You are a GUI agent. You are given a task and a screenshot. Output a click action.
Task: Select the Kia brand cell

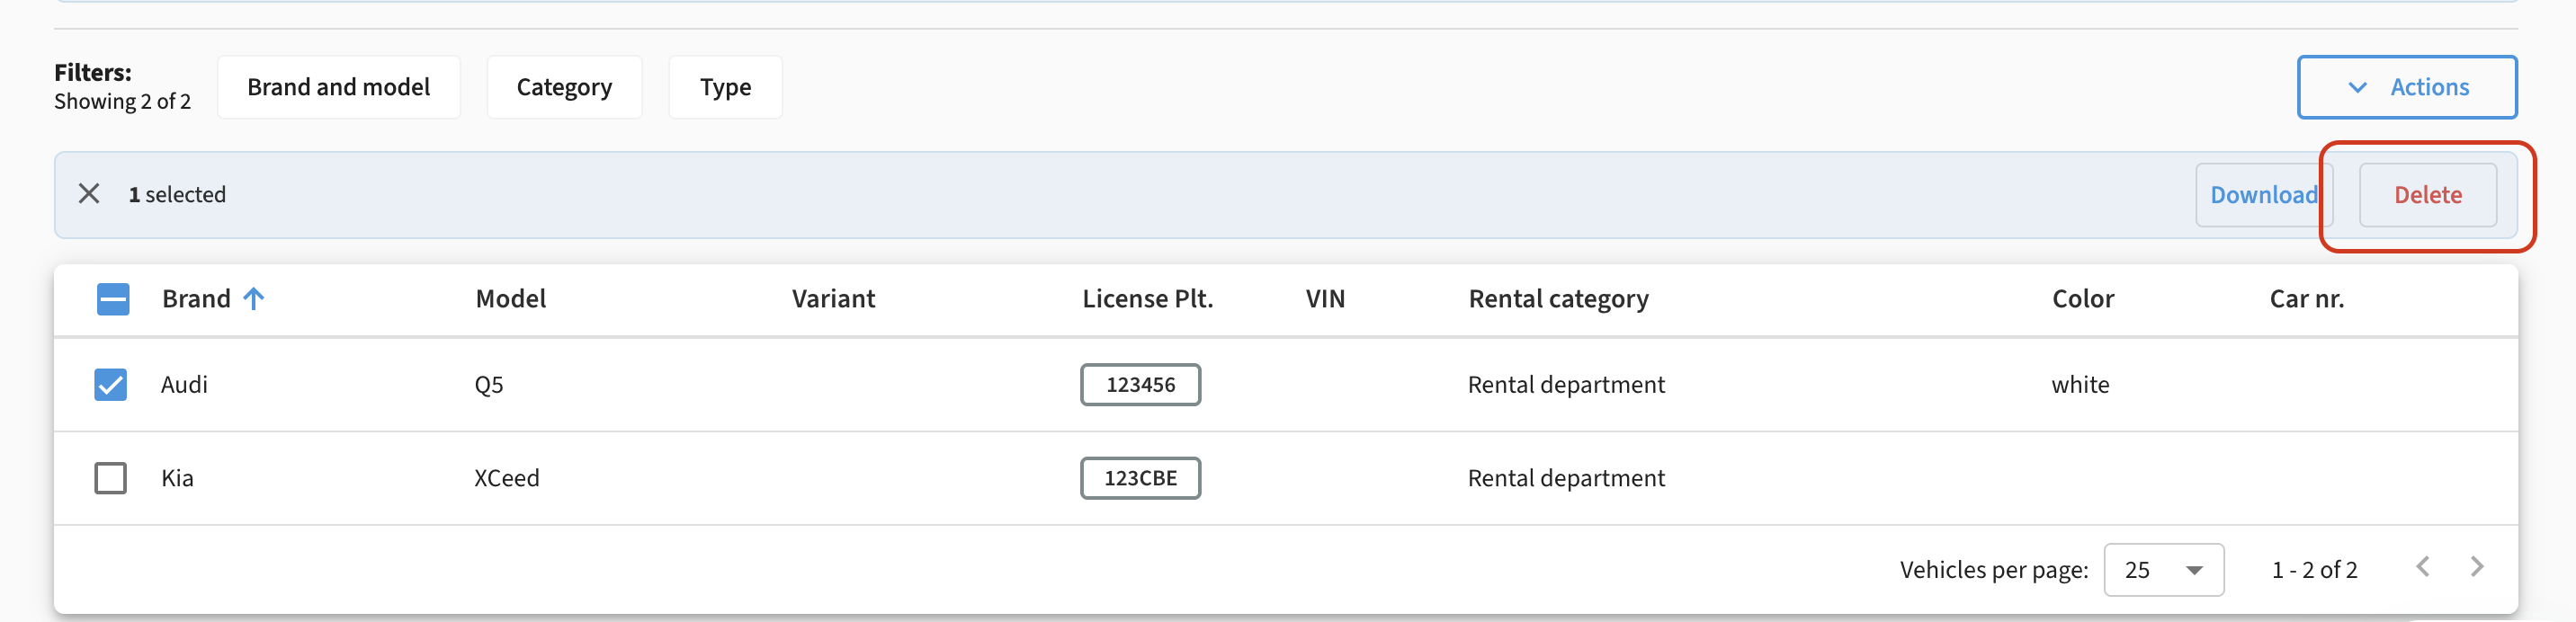coord(177,478)
